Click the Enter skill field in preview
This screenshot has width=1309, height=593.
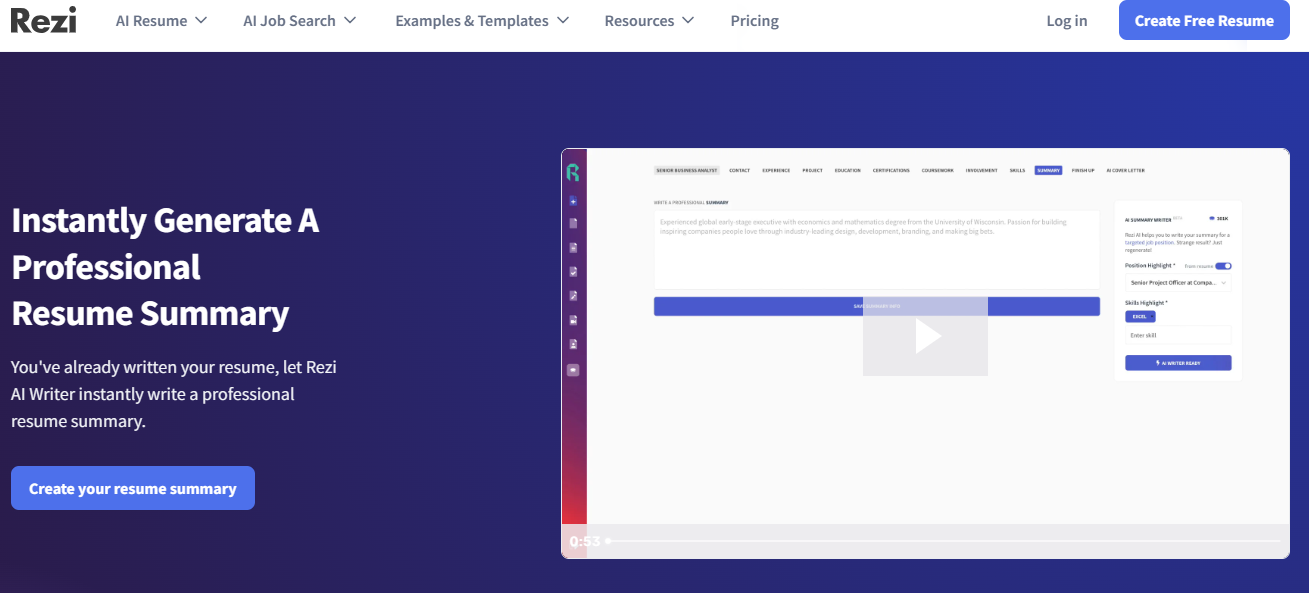[1178, 335]
